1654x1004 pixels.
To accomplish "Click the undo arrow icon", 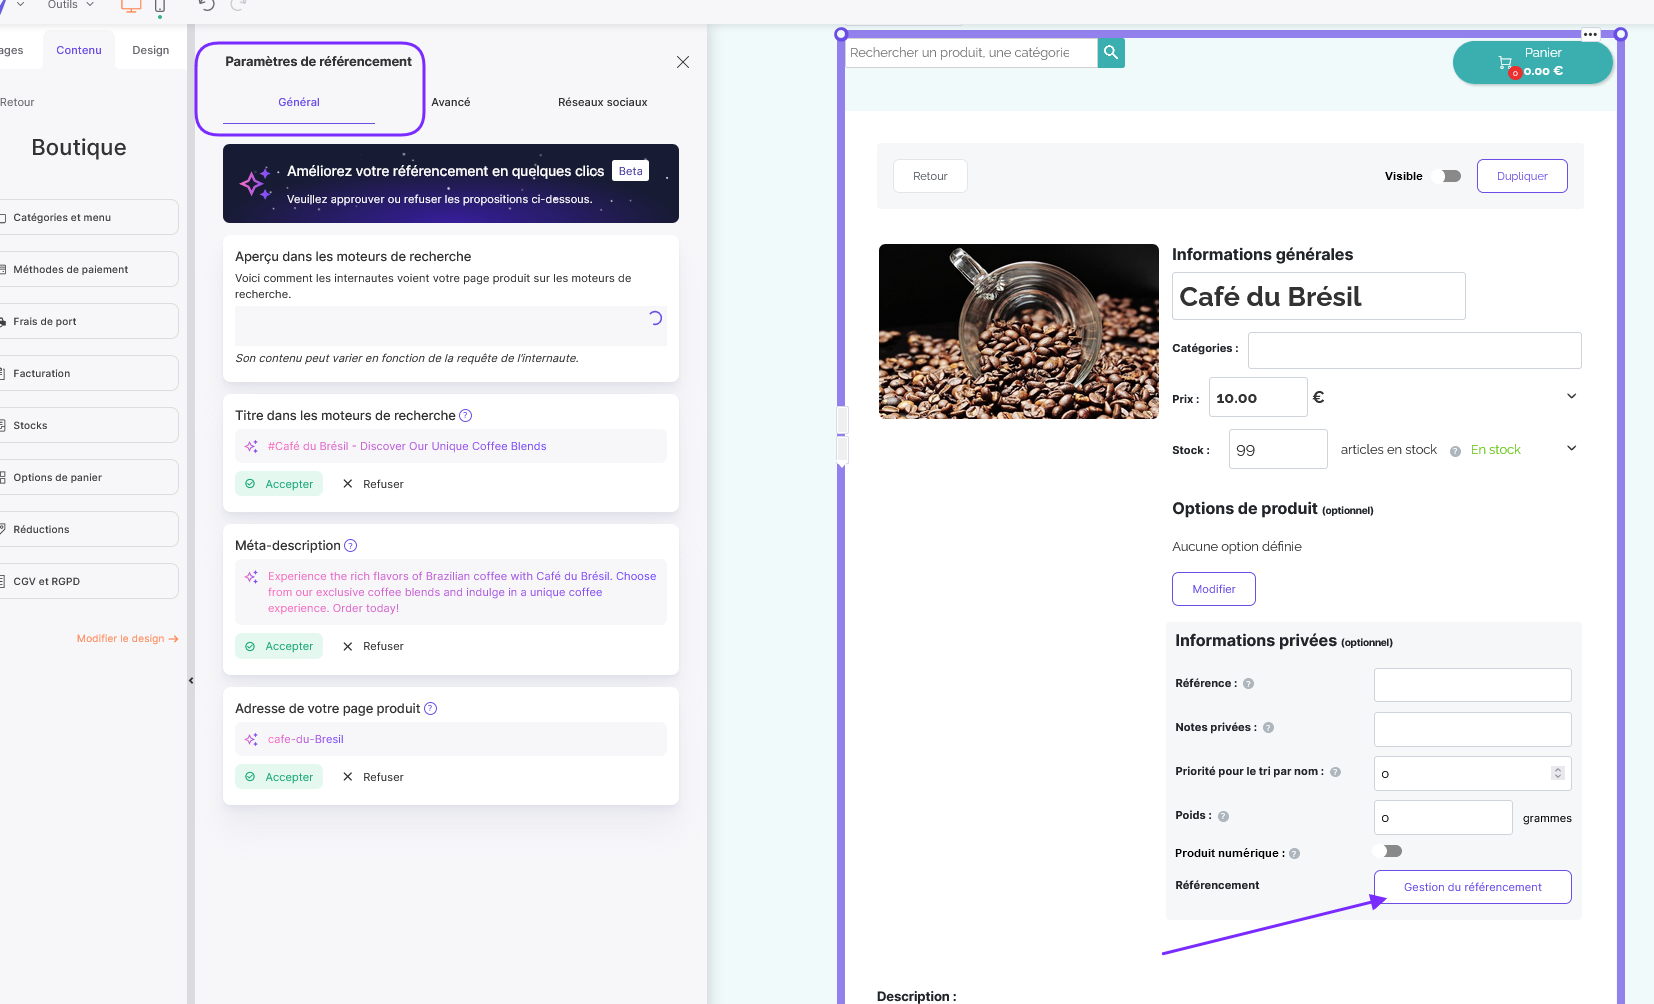I will pos(207,5).
